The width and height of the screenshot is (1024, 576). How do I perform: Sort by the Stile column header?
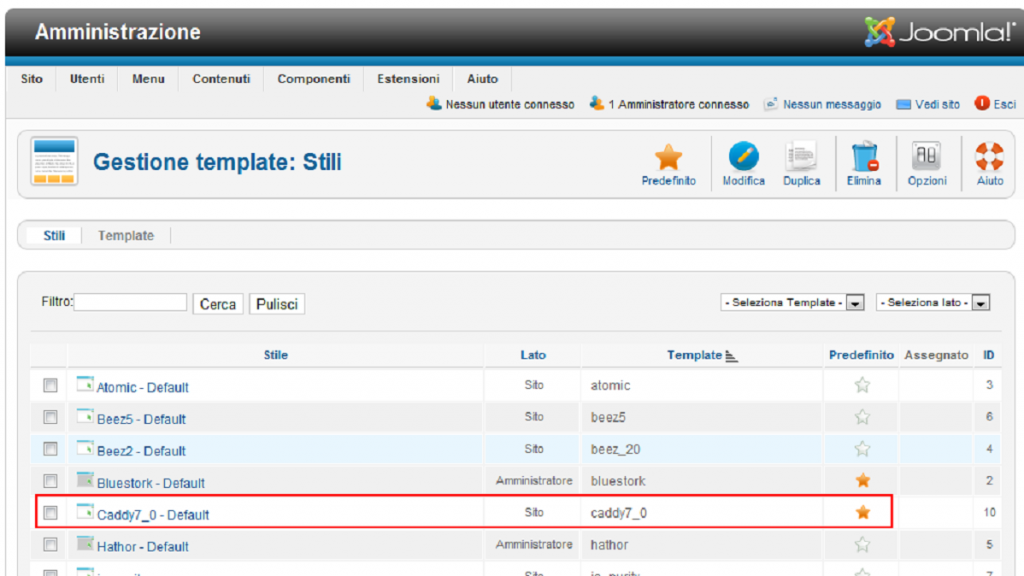tap(276, 355)
